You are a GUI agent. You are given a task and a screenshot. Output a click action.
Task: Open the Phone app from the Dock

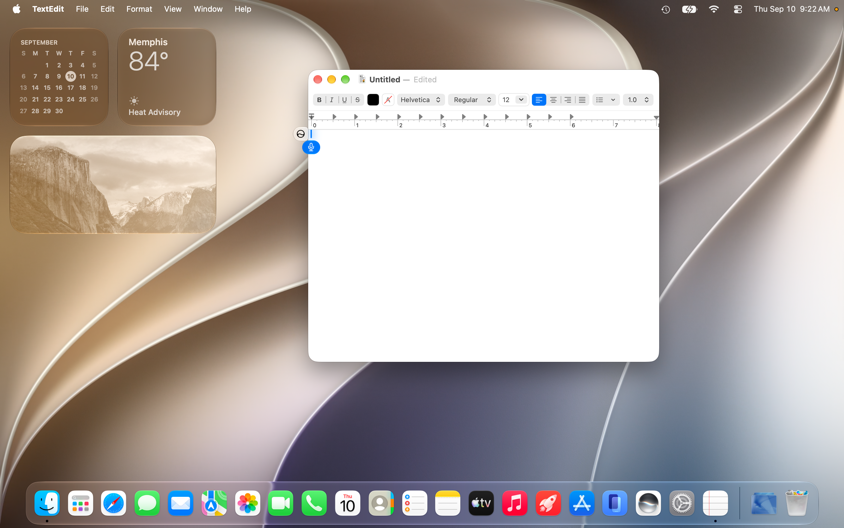(x=314, y=503)
